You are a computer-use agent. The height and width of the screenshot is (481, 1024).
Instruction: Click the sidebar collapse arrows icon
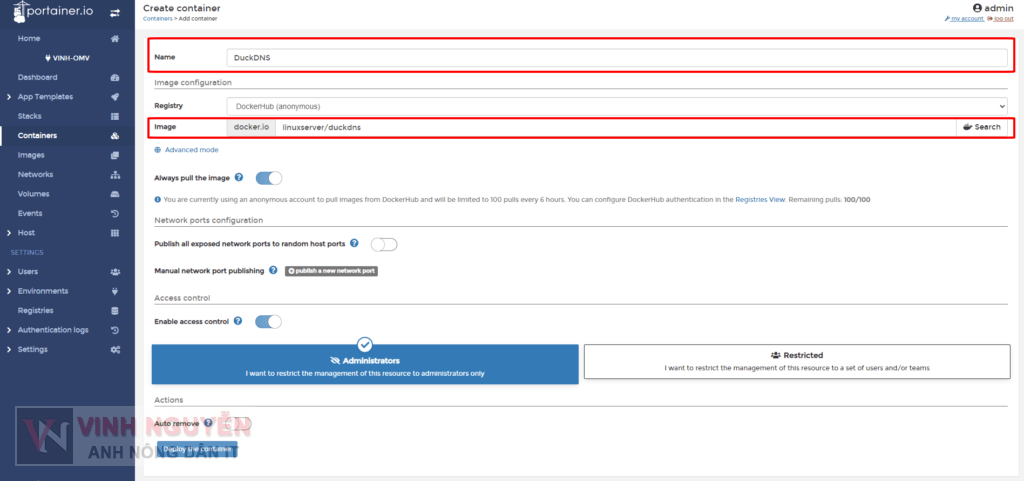115,13
